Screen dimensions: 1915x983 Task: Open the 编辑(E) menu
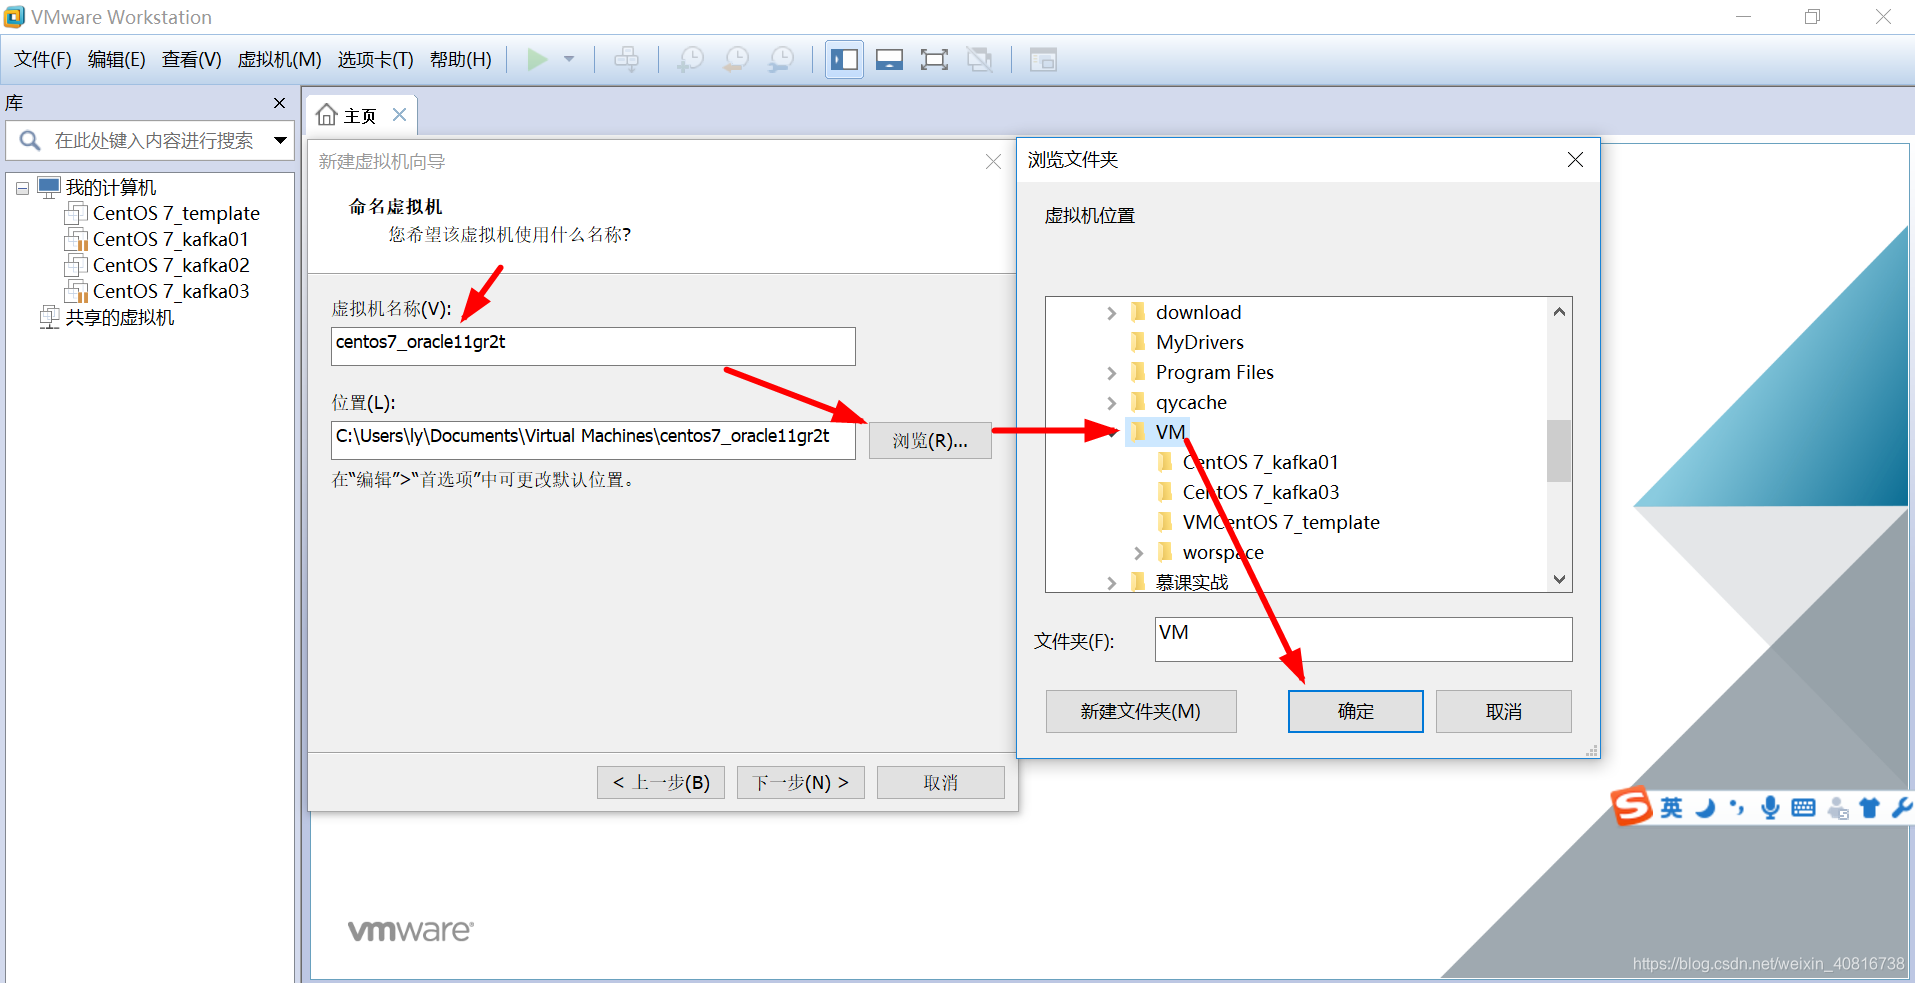(x=117, y=60)
